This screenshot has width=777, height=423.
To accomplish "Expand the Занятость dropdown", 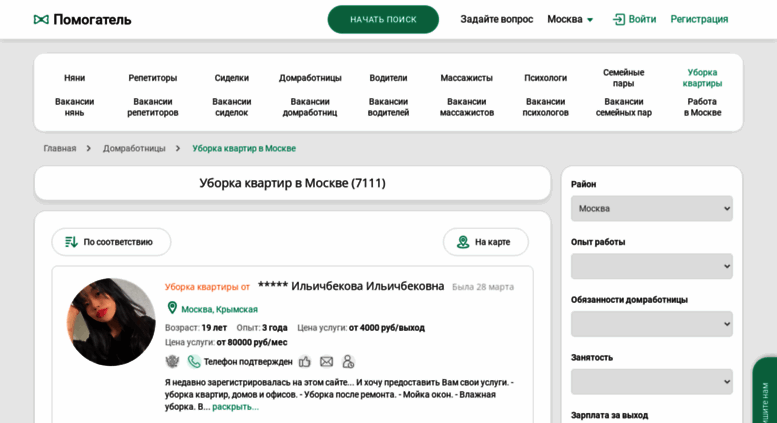I will (652, 381).
